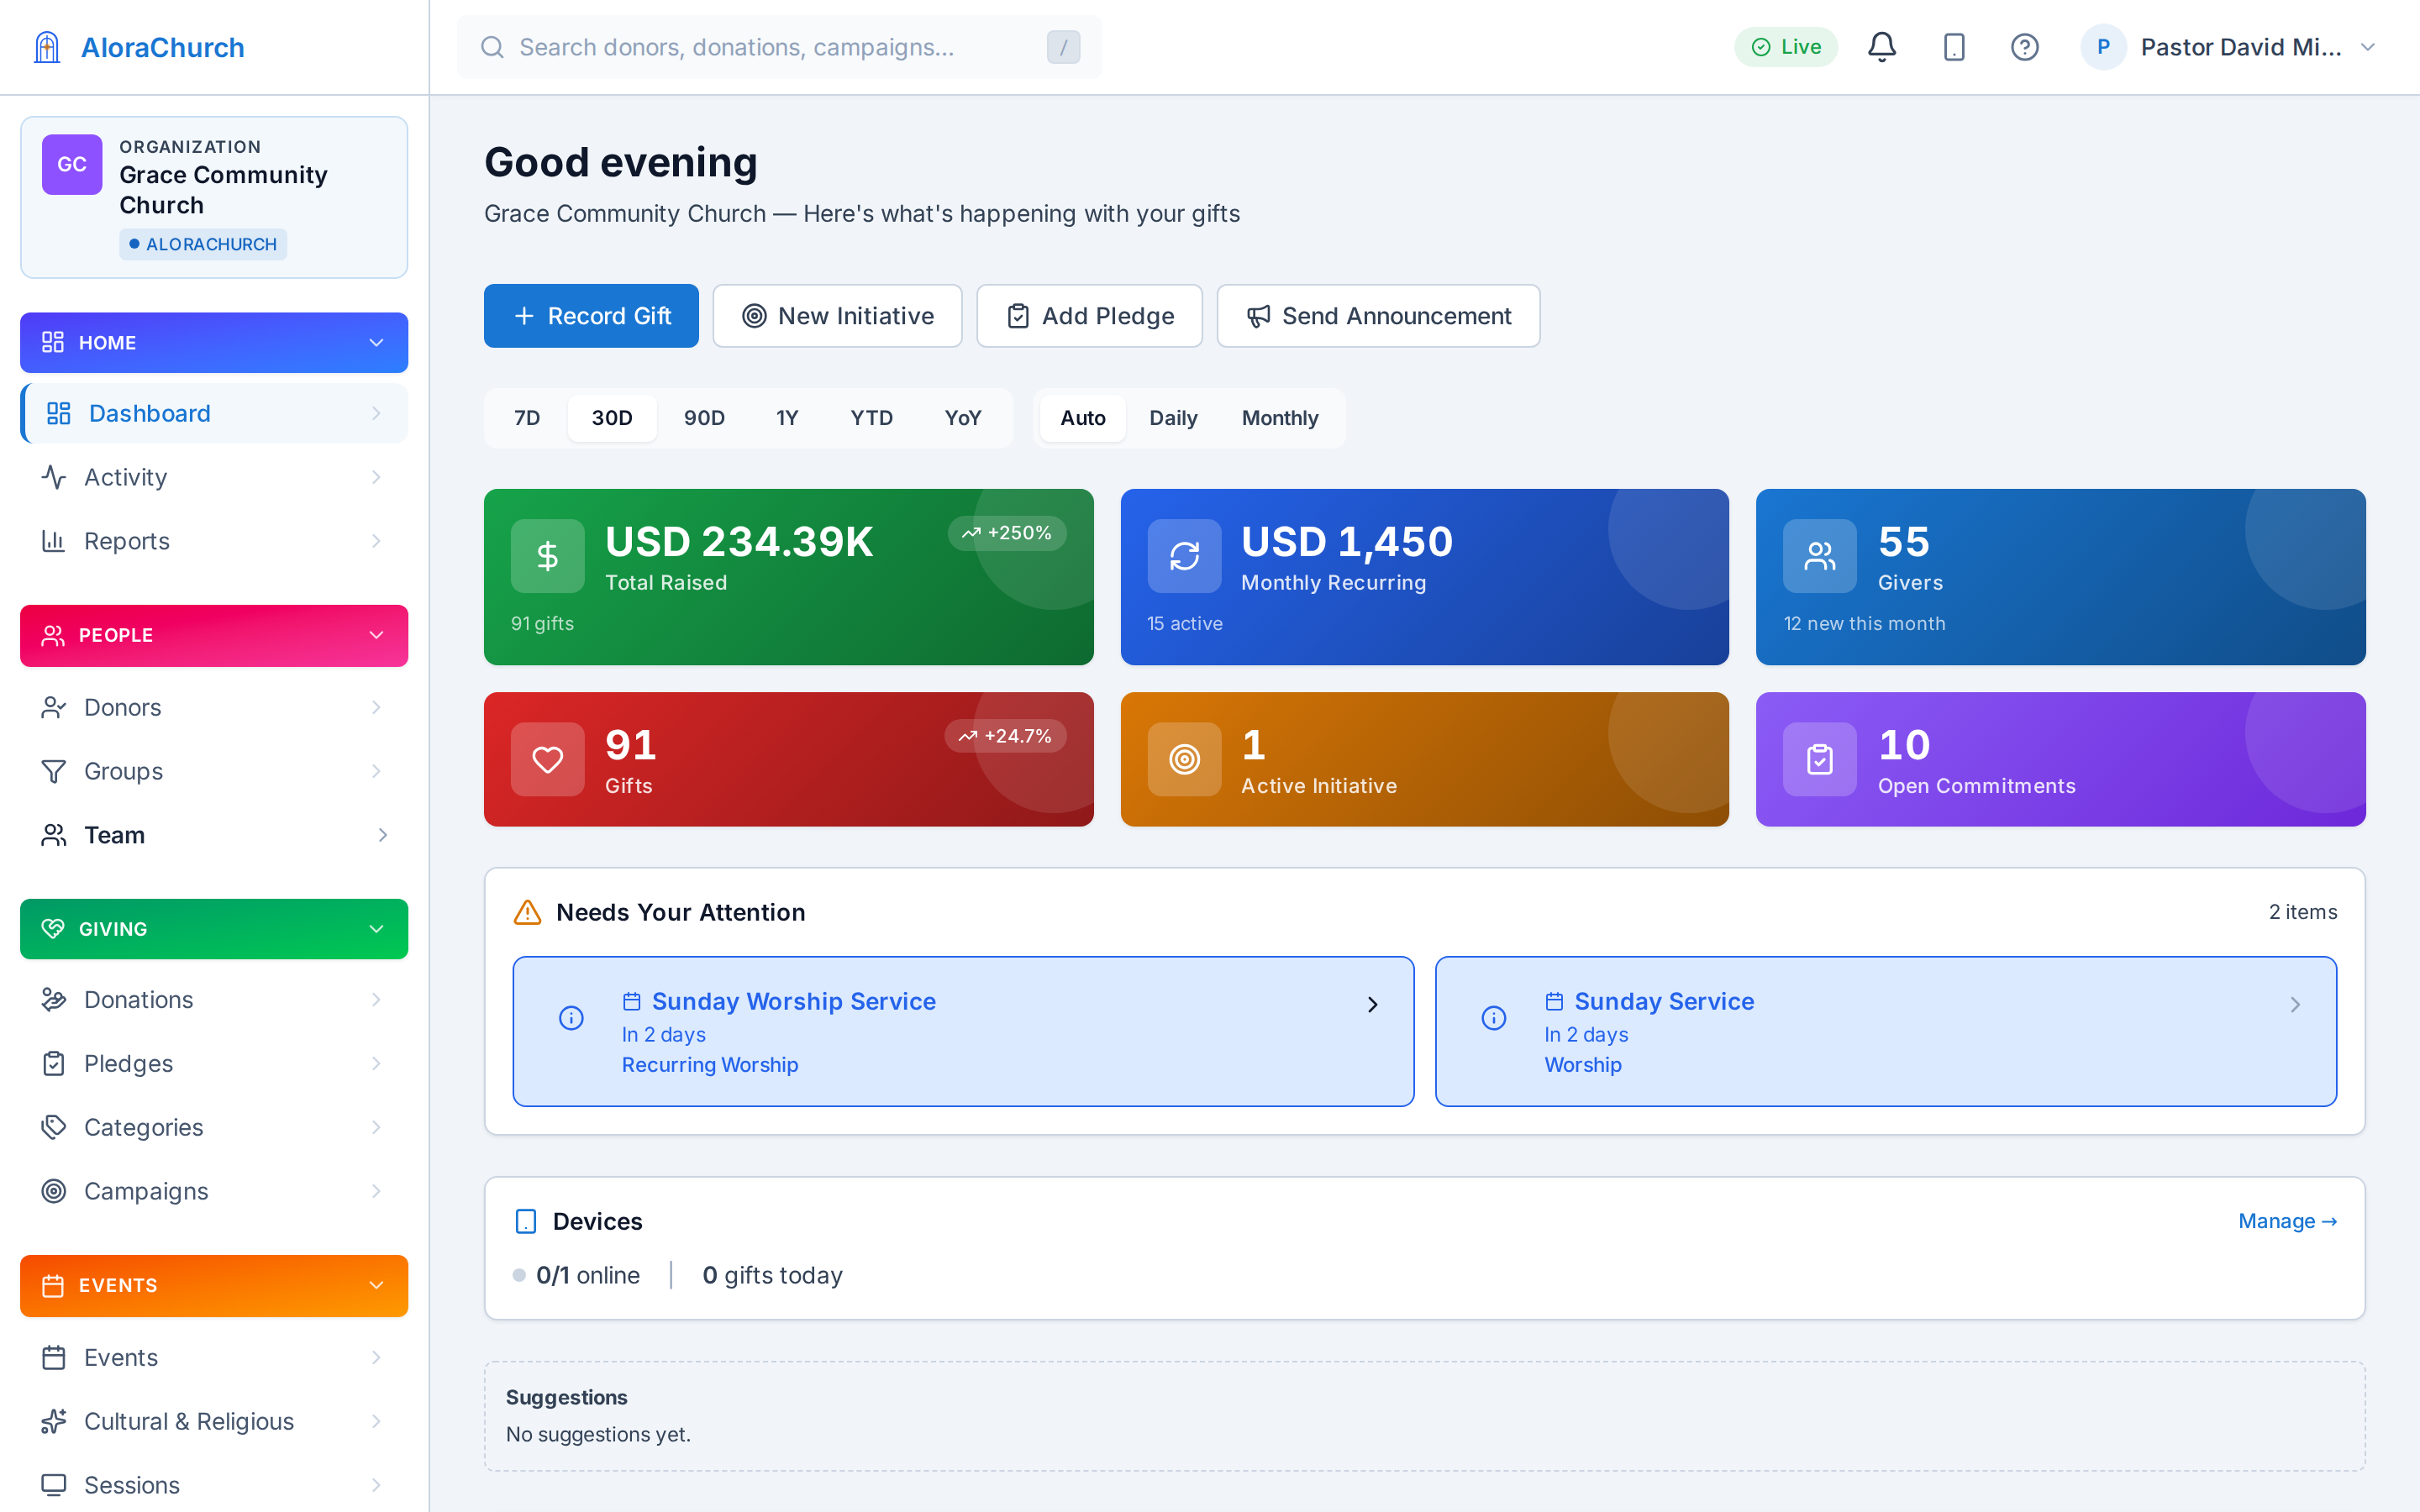Click the Cultural & Religious sparkle icon
Image resolution: width=2420 pixels, height=1512 pixels.
coord(54,1421)
